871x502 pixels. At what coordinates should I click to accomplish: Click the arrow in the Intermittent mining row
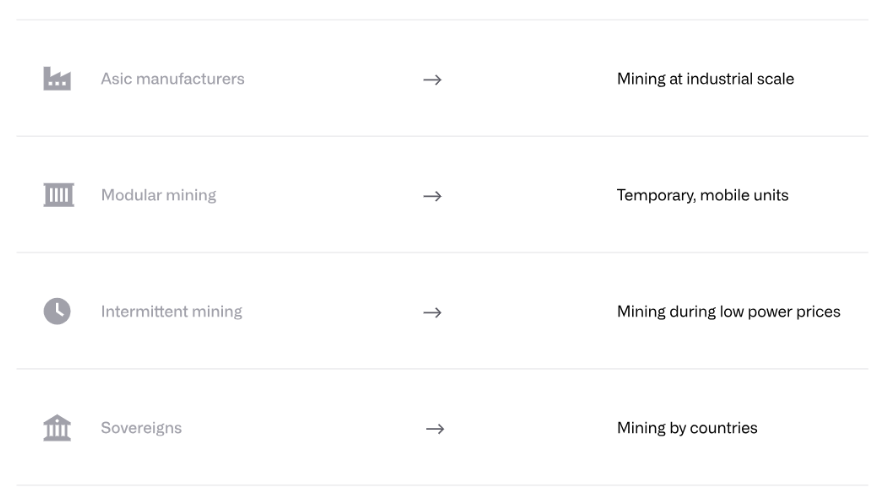point(432,312)
